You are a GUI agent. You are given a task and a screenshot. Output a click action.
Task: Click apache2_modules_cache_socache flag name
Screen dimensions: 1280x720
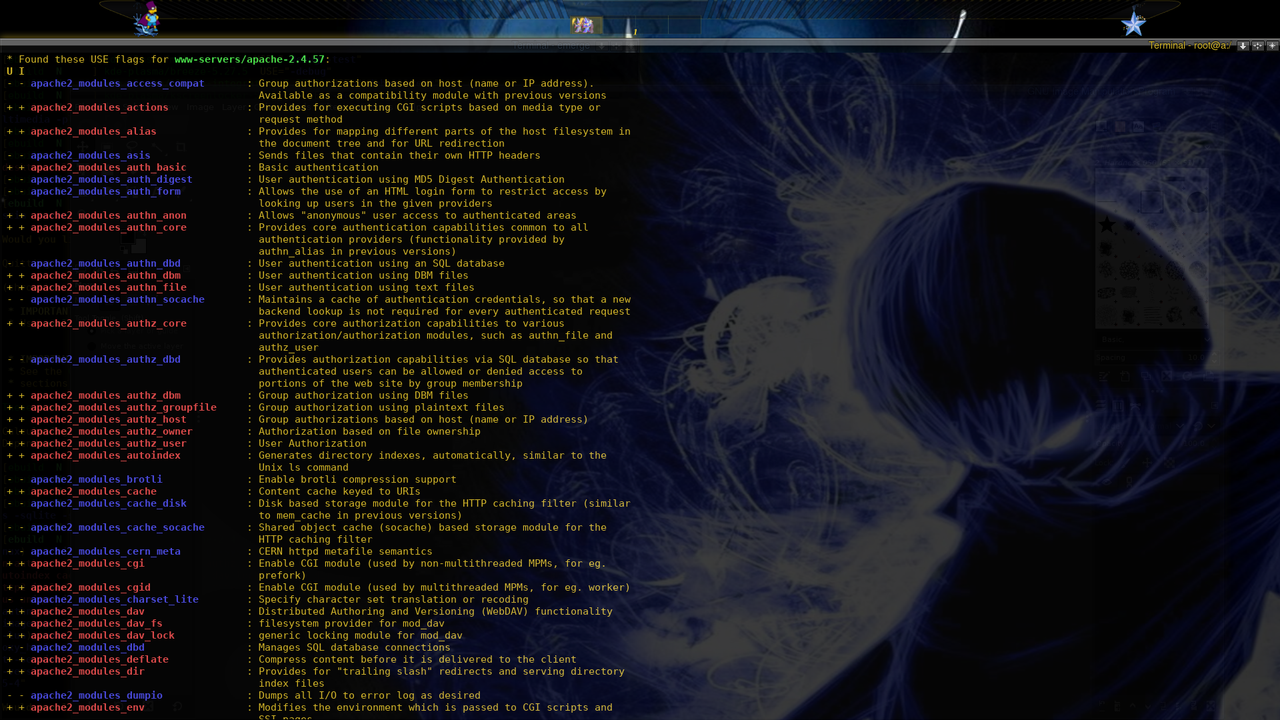pos(117,528)
